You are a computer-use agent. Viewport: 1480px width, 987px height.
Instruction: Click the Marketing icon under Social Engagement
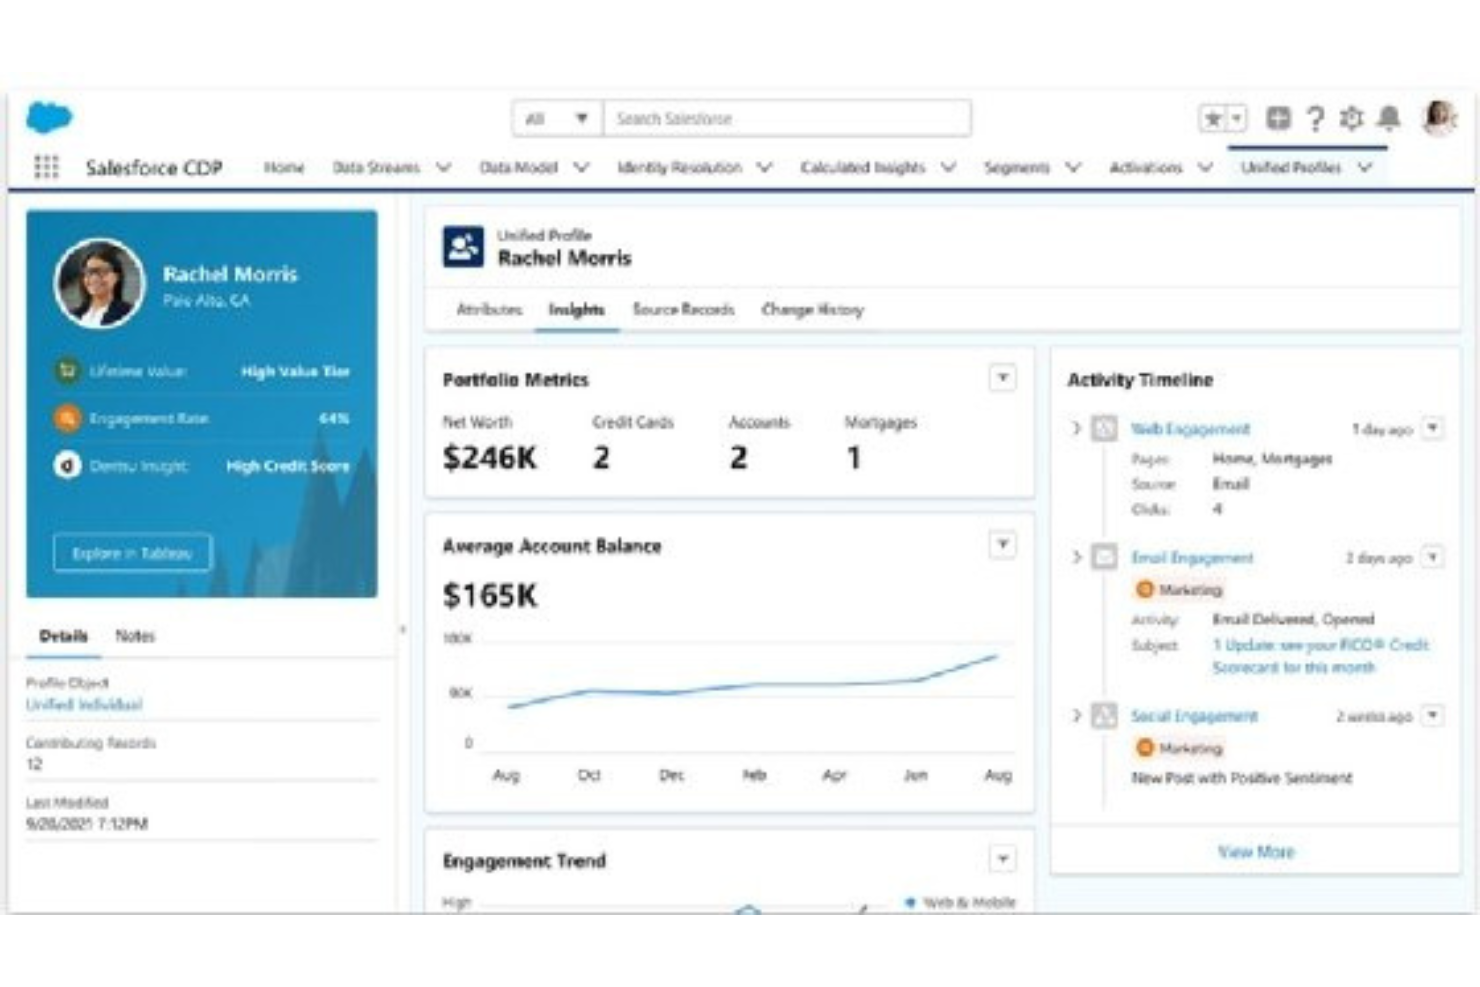click(x=1145, y=748)
